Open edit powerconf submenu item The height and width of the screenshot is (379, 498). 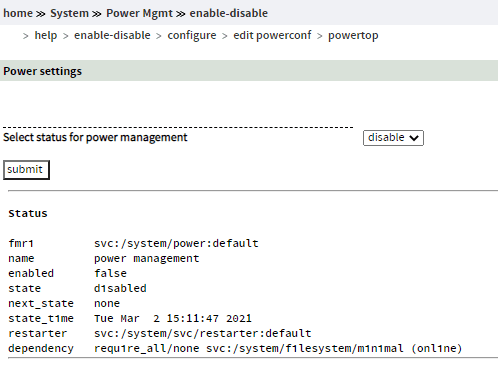click(x=272, y=35)
